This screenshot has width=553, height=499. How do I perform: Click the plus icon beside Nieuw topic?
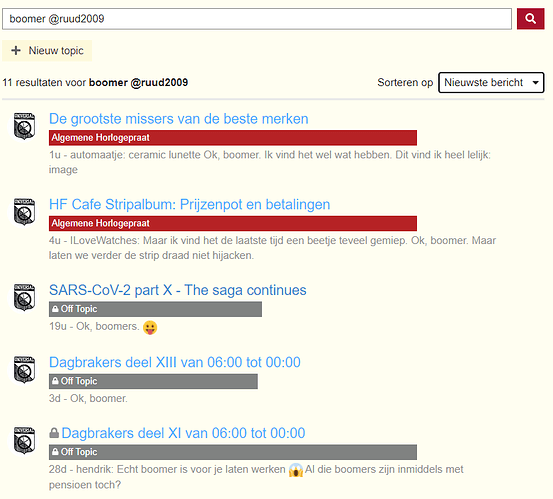pyautogui.click(x=16, y=50)
